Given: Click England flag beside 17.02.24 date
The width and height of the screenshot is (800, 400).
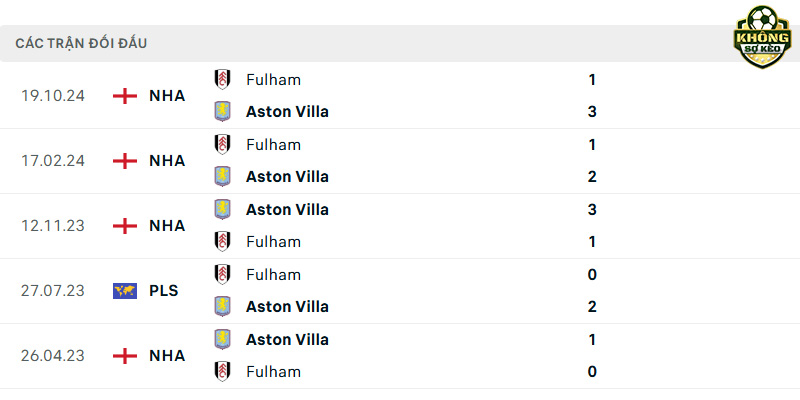Looking at the screenshot, I should 125,161.
